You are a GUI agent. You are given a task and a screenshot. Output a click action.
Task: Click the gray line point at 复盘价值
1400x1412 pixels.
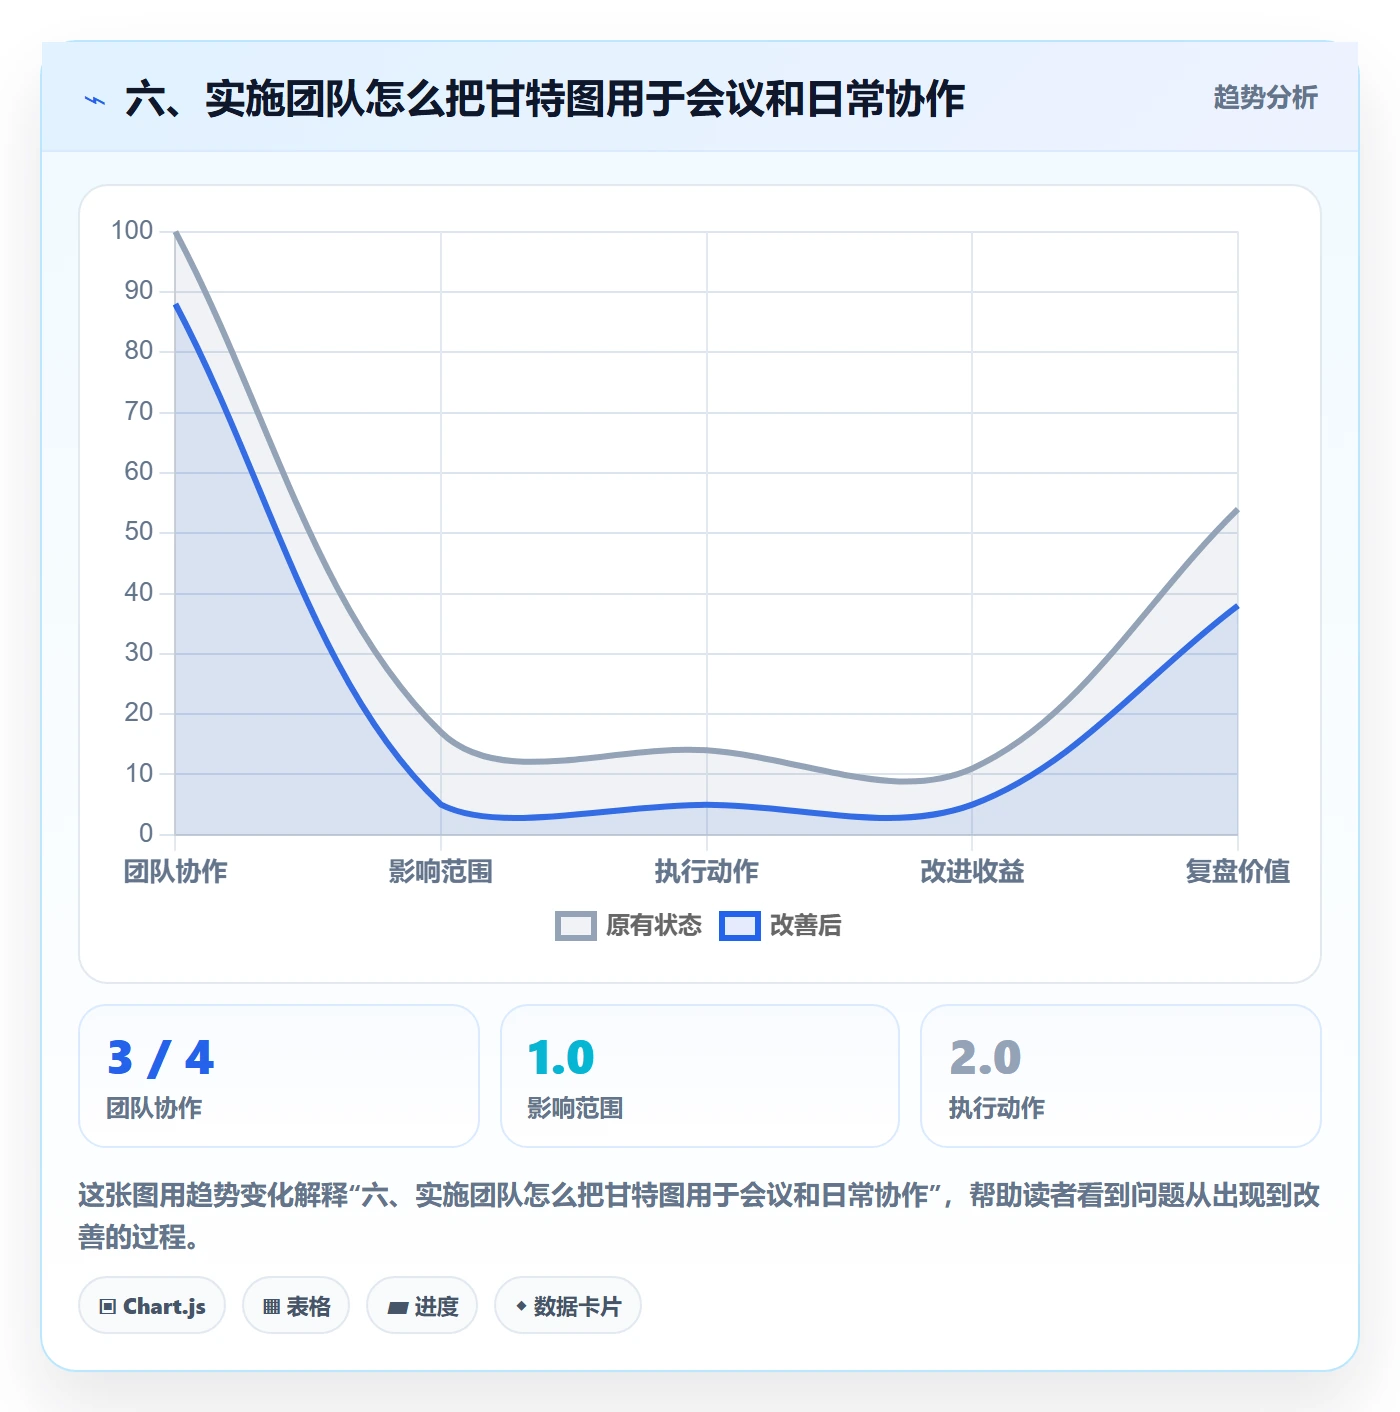point(1238,510)
